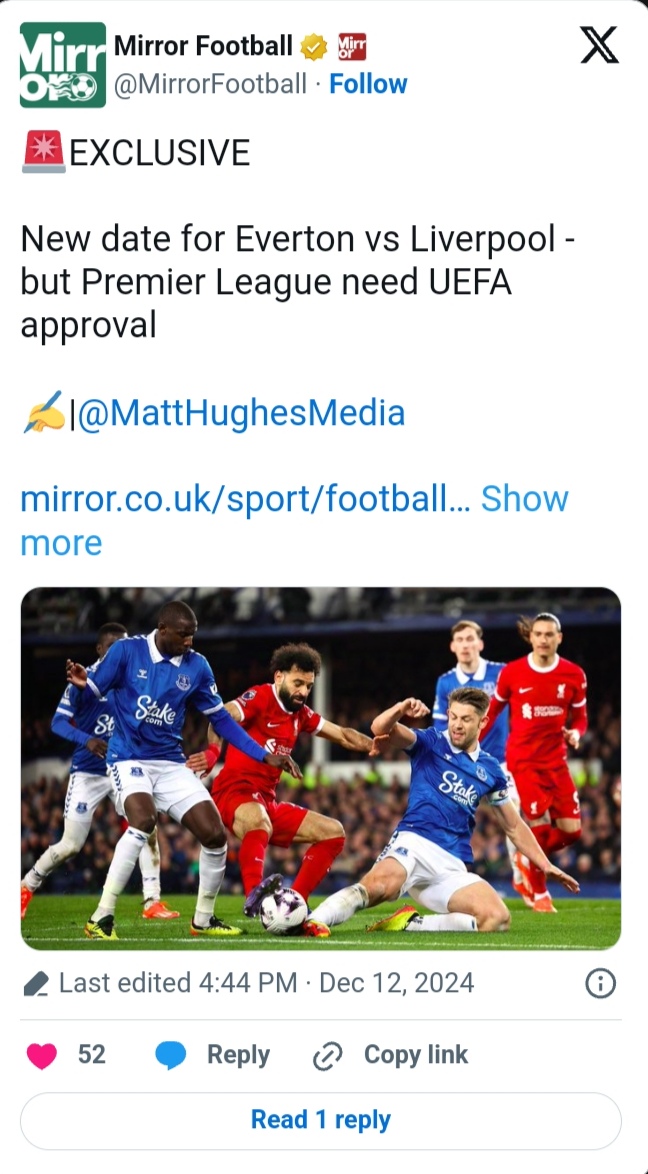This screenshot has height=1174, width=648.
Task: Follow the Mirror Football account
Action: [368, 84]
